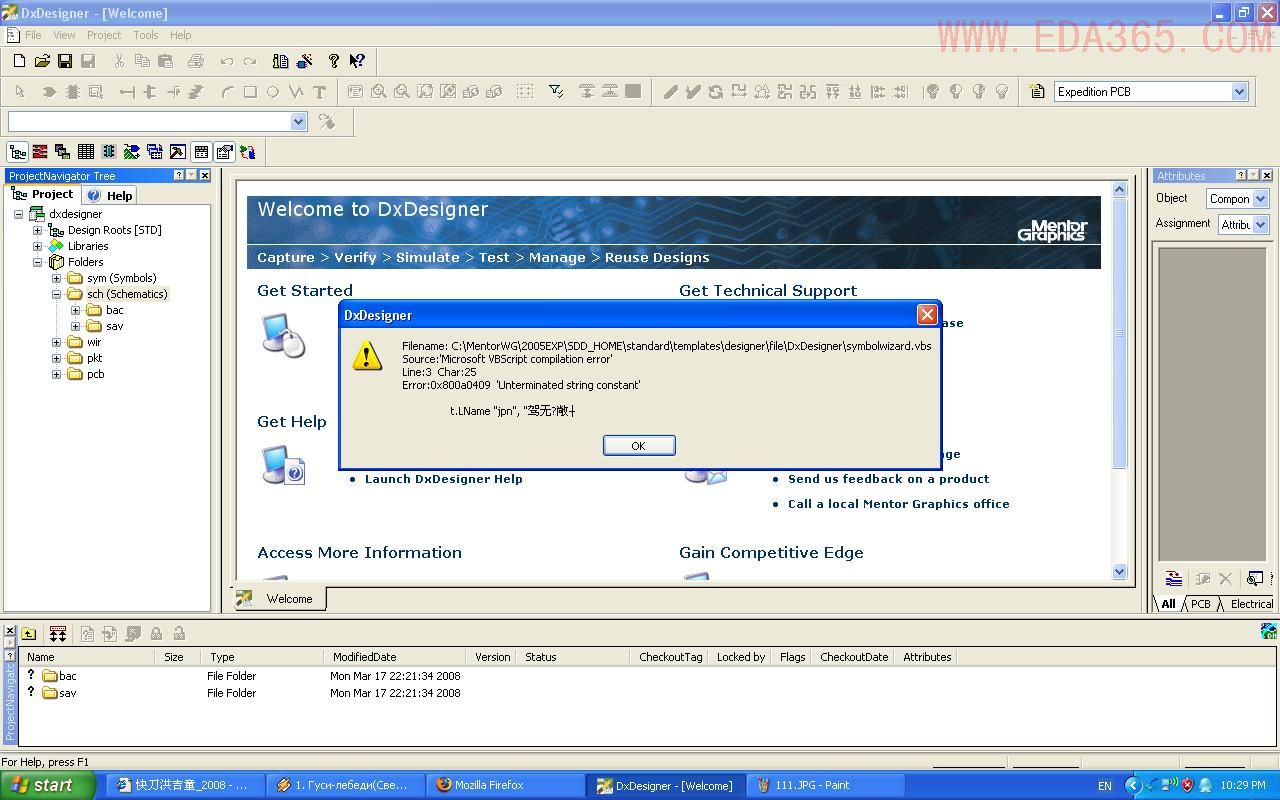Open the Object dropdown in Attributes panel

pos(1260,198)
